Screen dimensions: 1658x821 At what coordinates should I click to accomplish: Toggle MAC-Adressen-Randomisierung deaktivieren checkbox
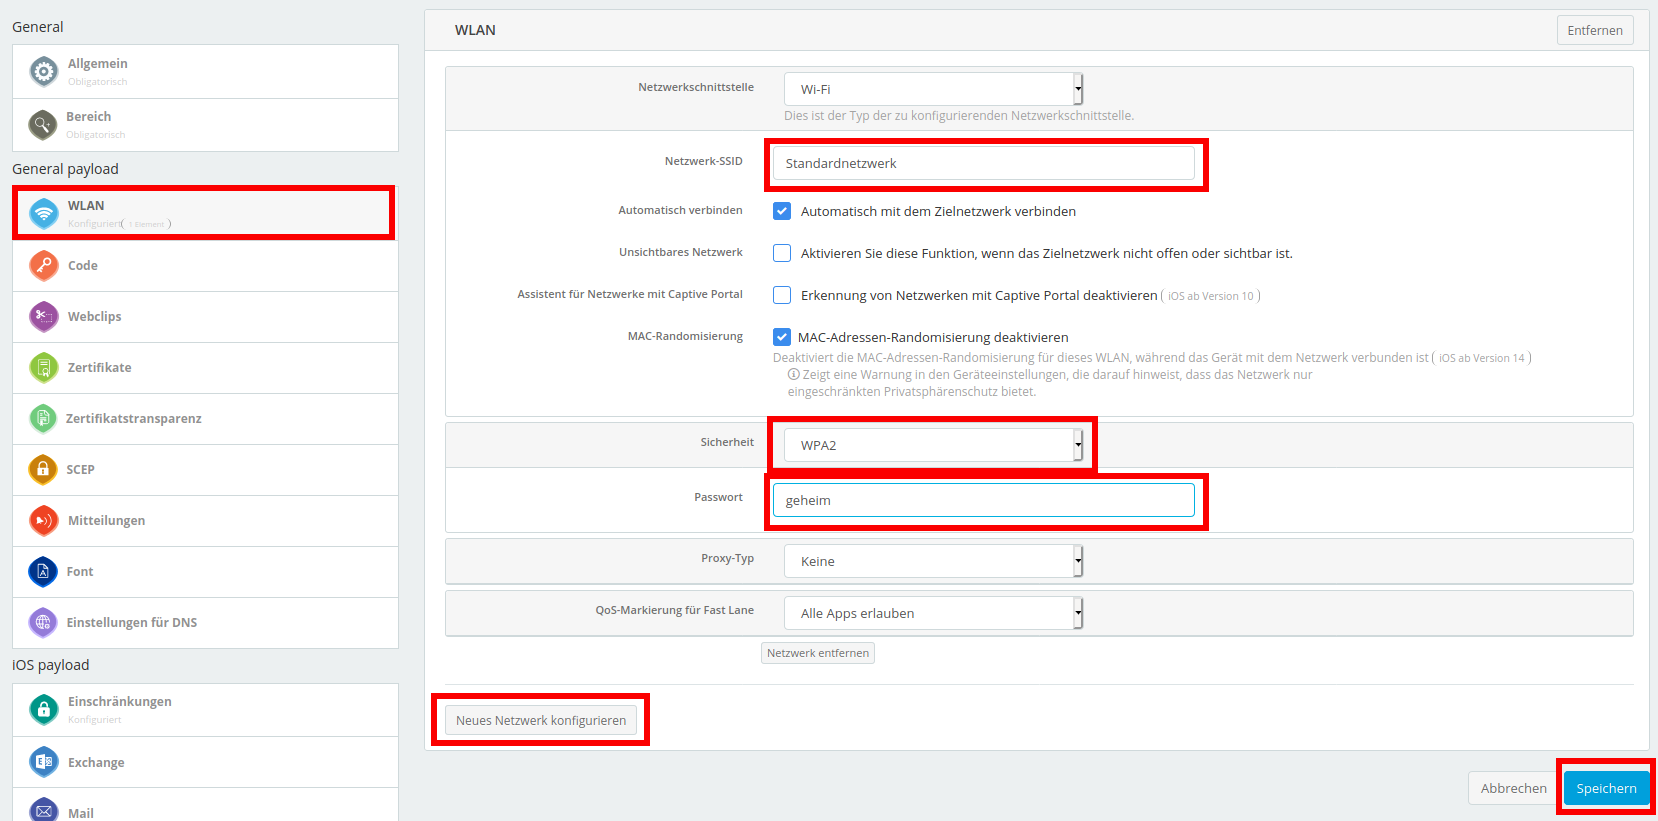(x=782, y=337)
